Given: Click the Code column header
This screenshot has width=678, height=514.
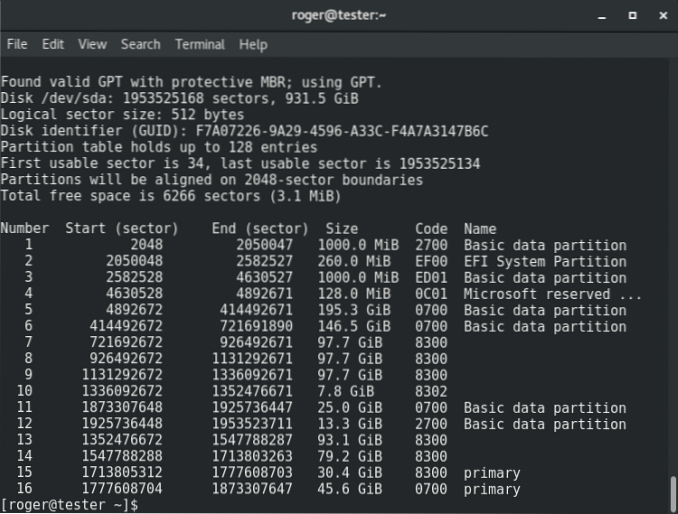Looking at the screenshot, I should coord(432,228).
